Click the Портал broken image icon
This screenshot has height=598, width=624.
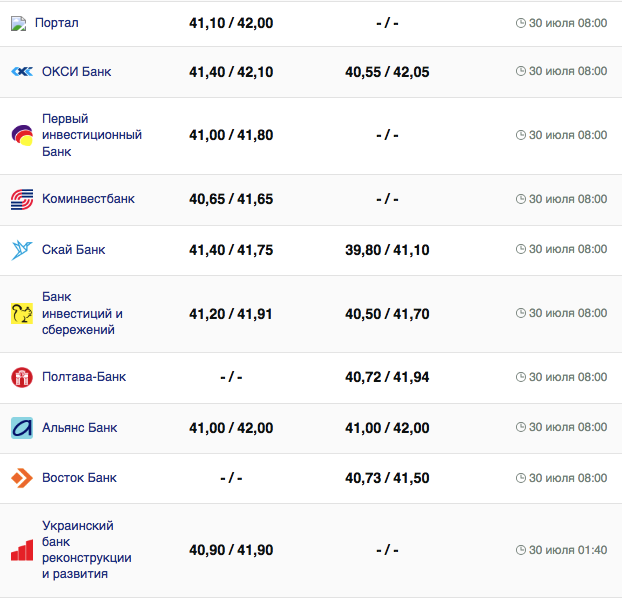[x=18, y=23]
